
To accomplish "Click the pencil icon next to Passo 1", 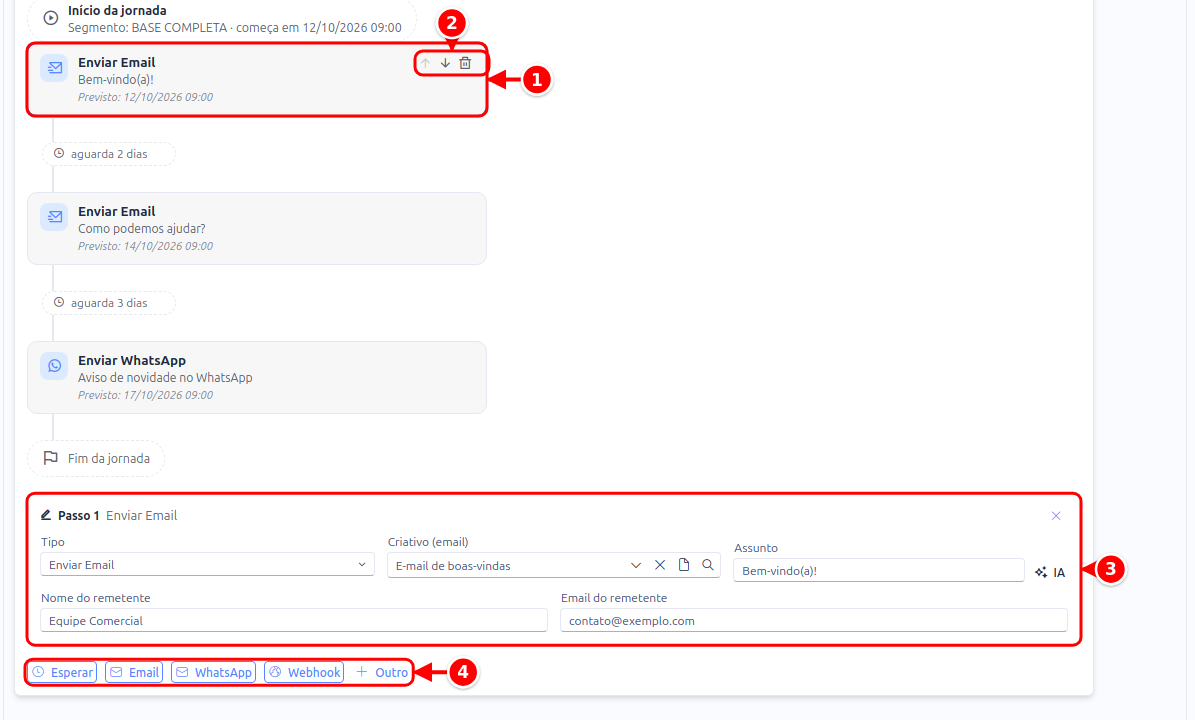I will coord(46,515).
